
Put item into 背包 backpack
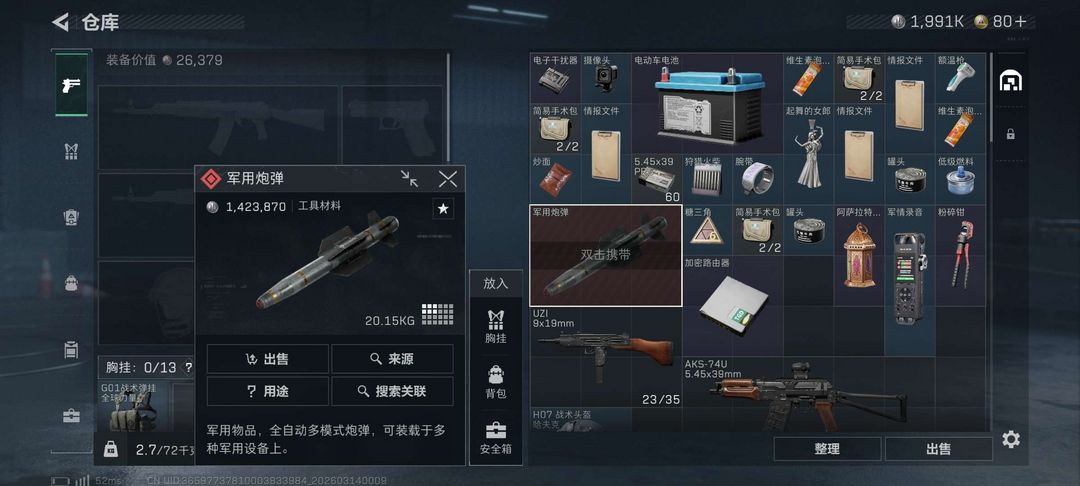pyautogui.click(x=496, y=382)
